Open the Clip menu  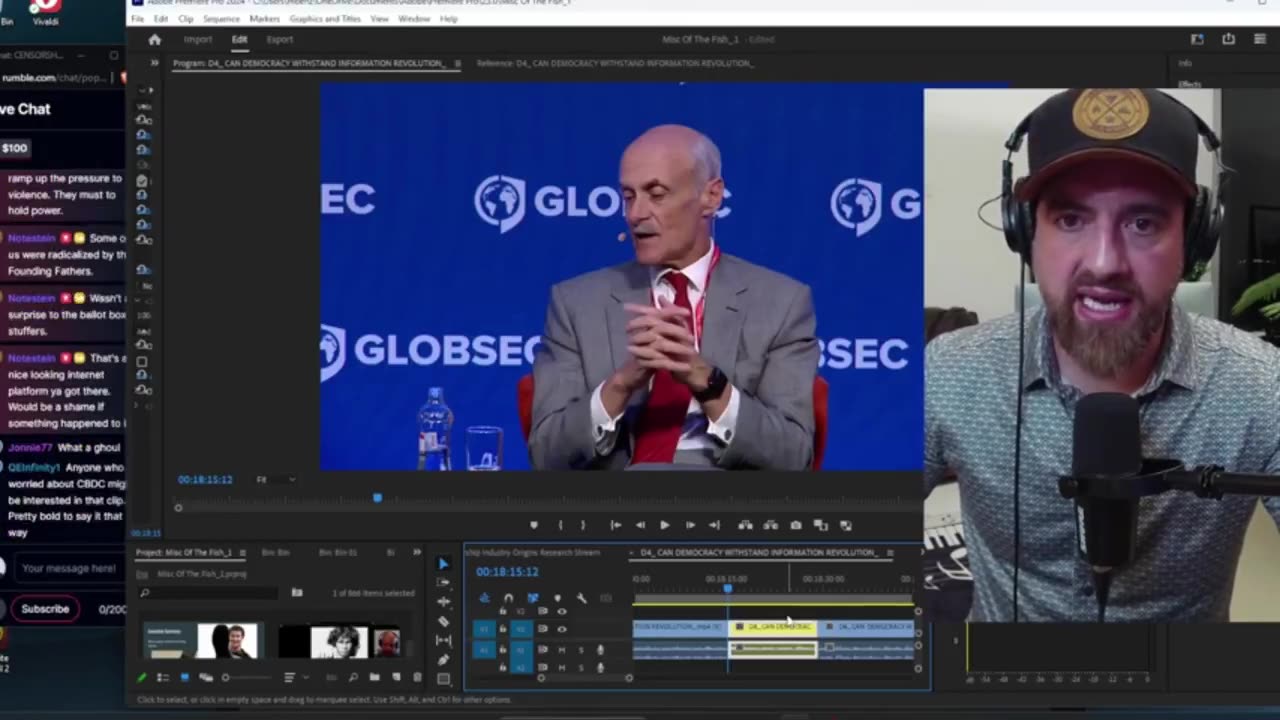coord(186,19)
